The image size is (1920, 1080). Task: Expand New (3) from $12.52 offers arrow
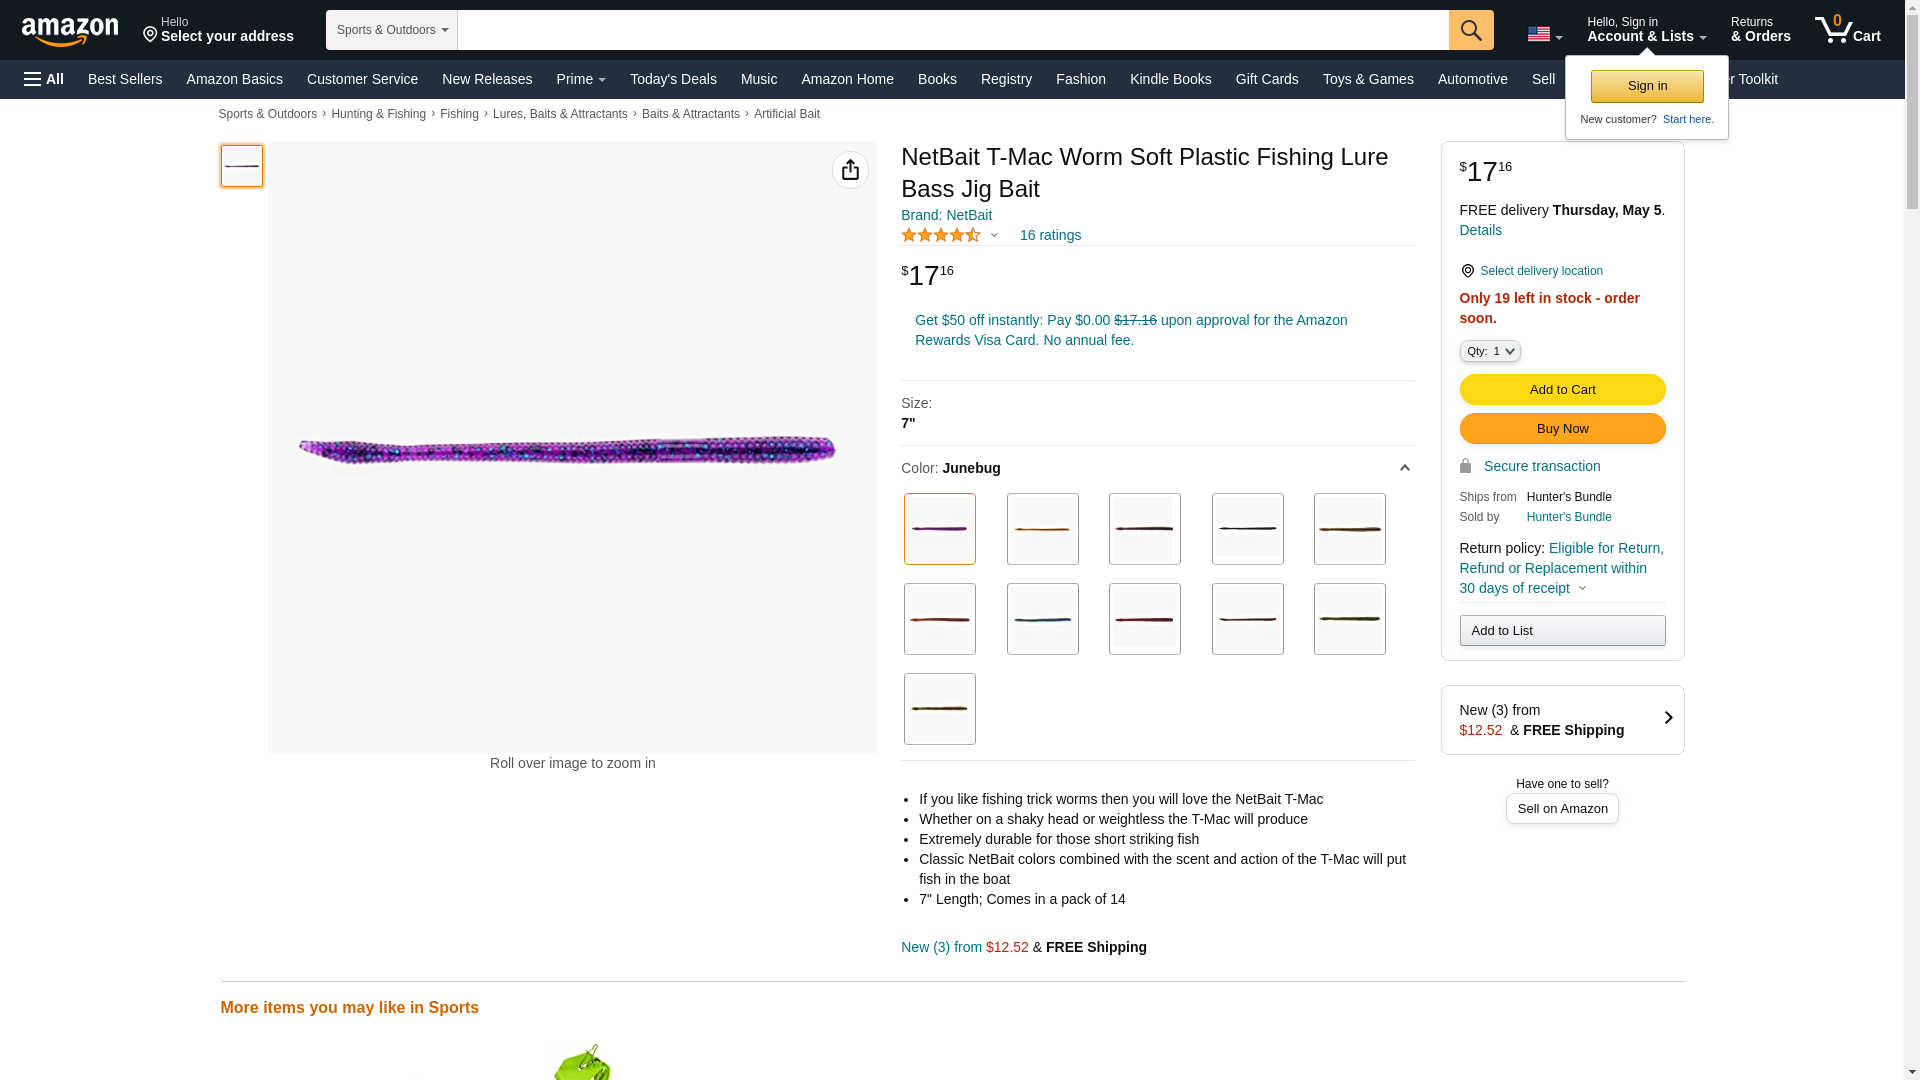(x=1667, y=718)
